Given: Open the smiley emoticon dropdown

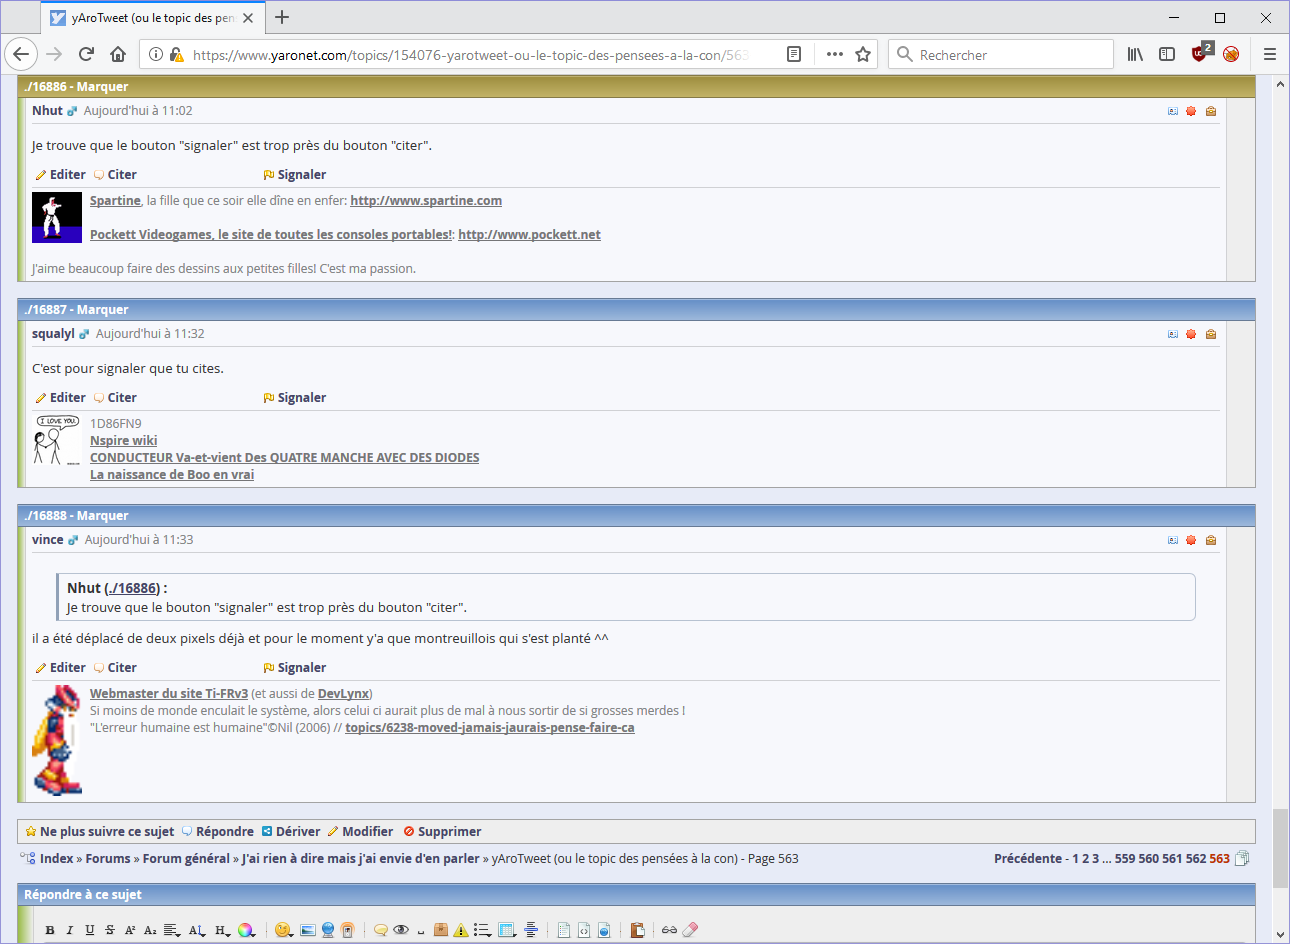Looking at the screenshot, I should (x=284, y=930).
